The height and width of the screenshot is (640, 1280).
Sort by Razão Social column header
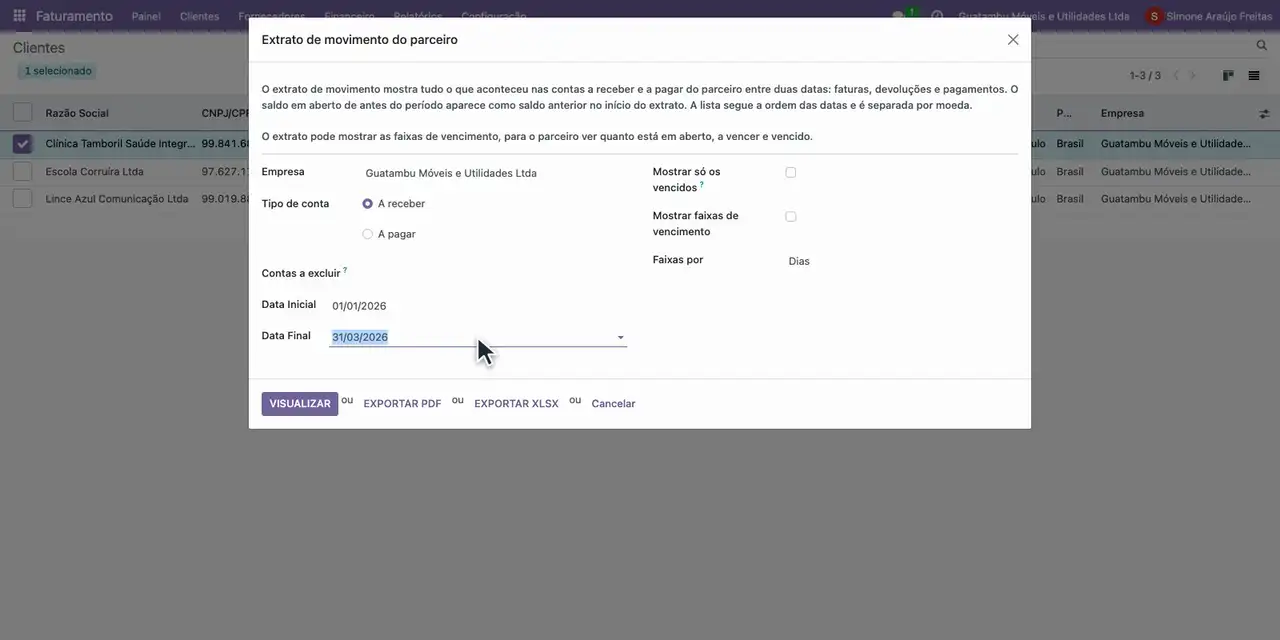(77, 113)
